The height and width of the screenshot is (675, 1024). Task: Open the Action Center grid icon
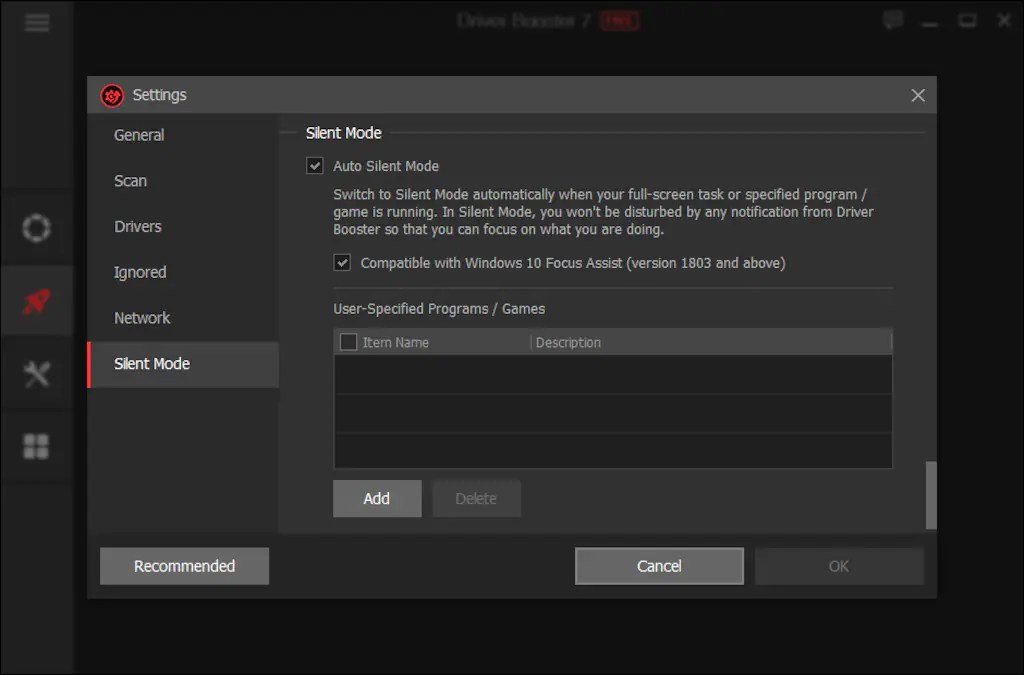click(x=37, y=447)
